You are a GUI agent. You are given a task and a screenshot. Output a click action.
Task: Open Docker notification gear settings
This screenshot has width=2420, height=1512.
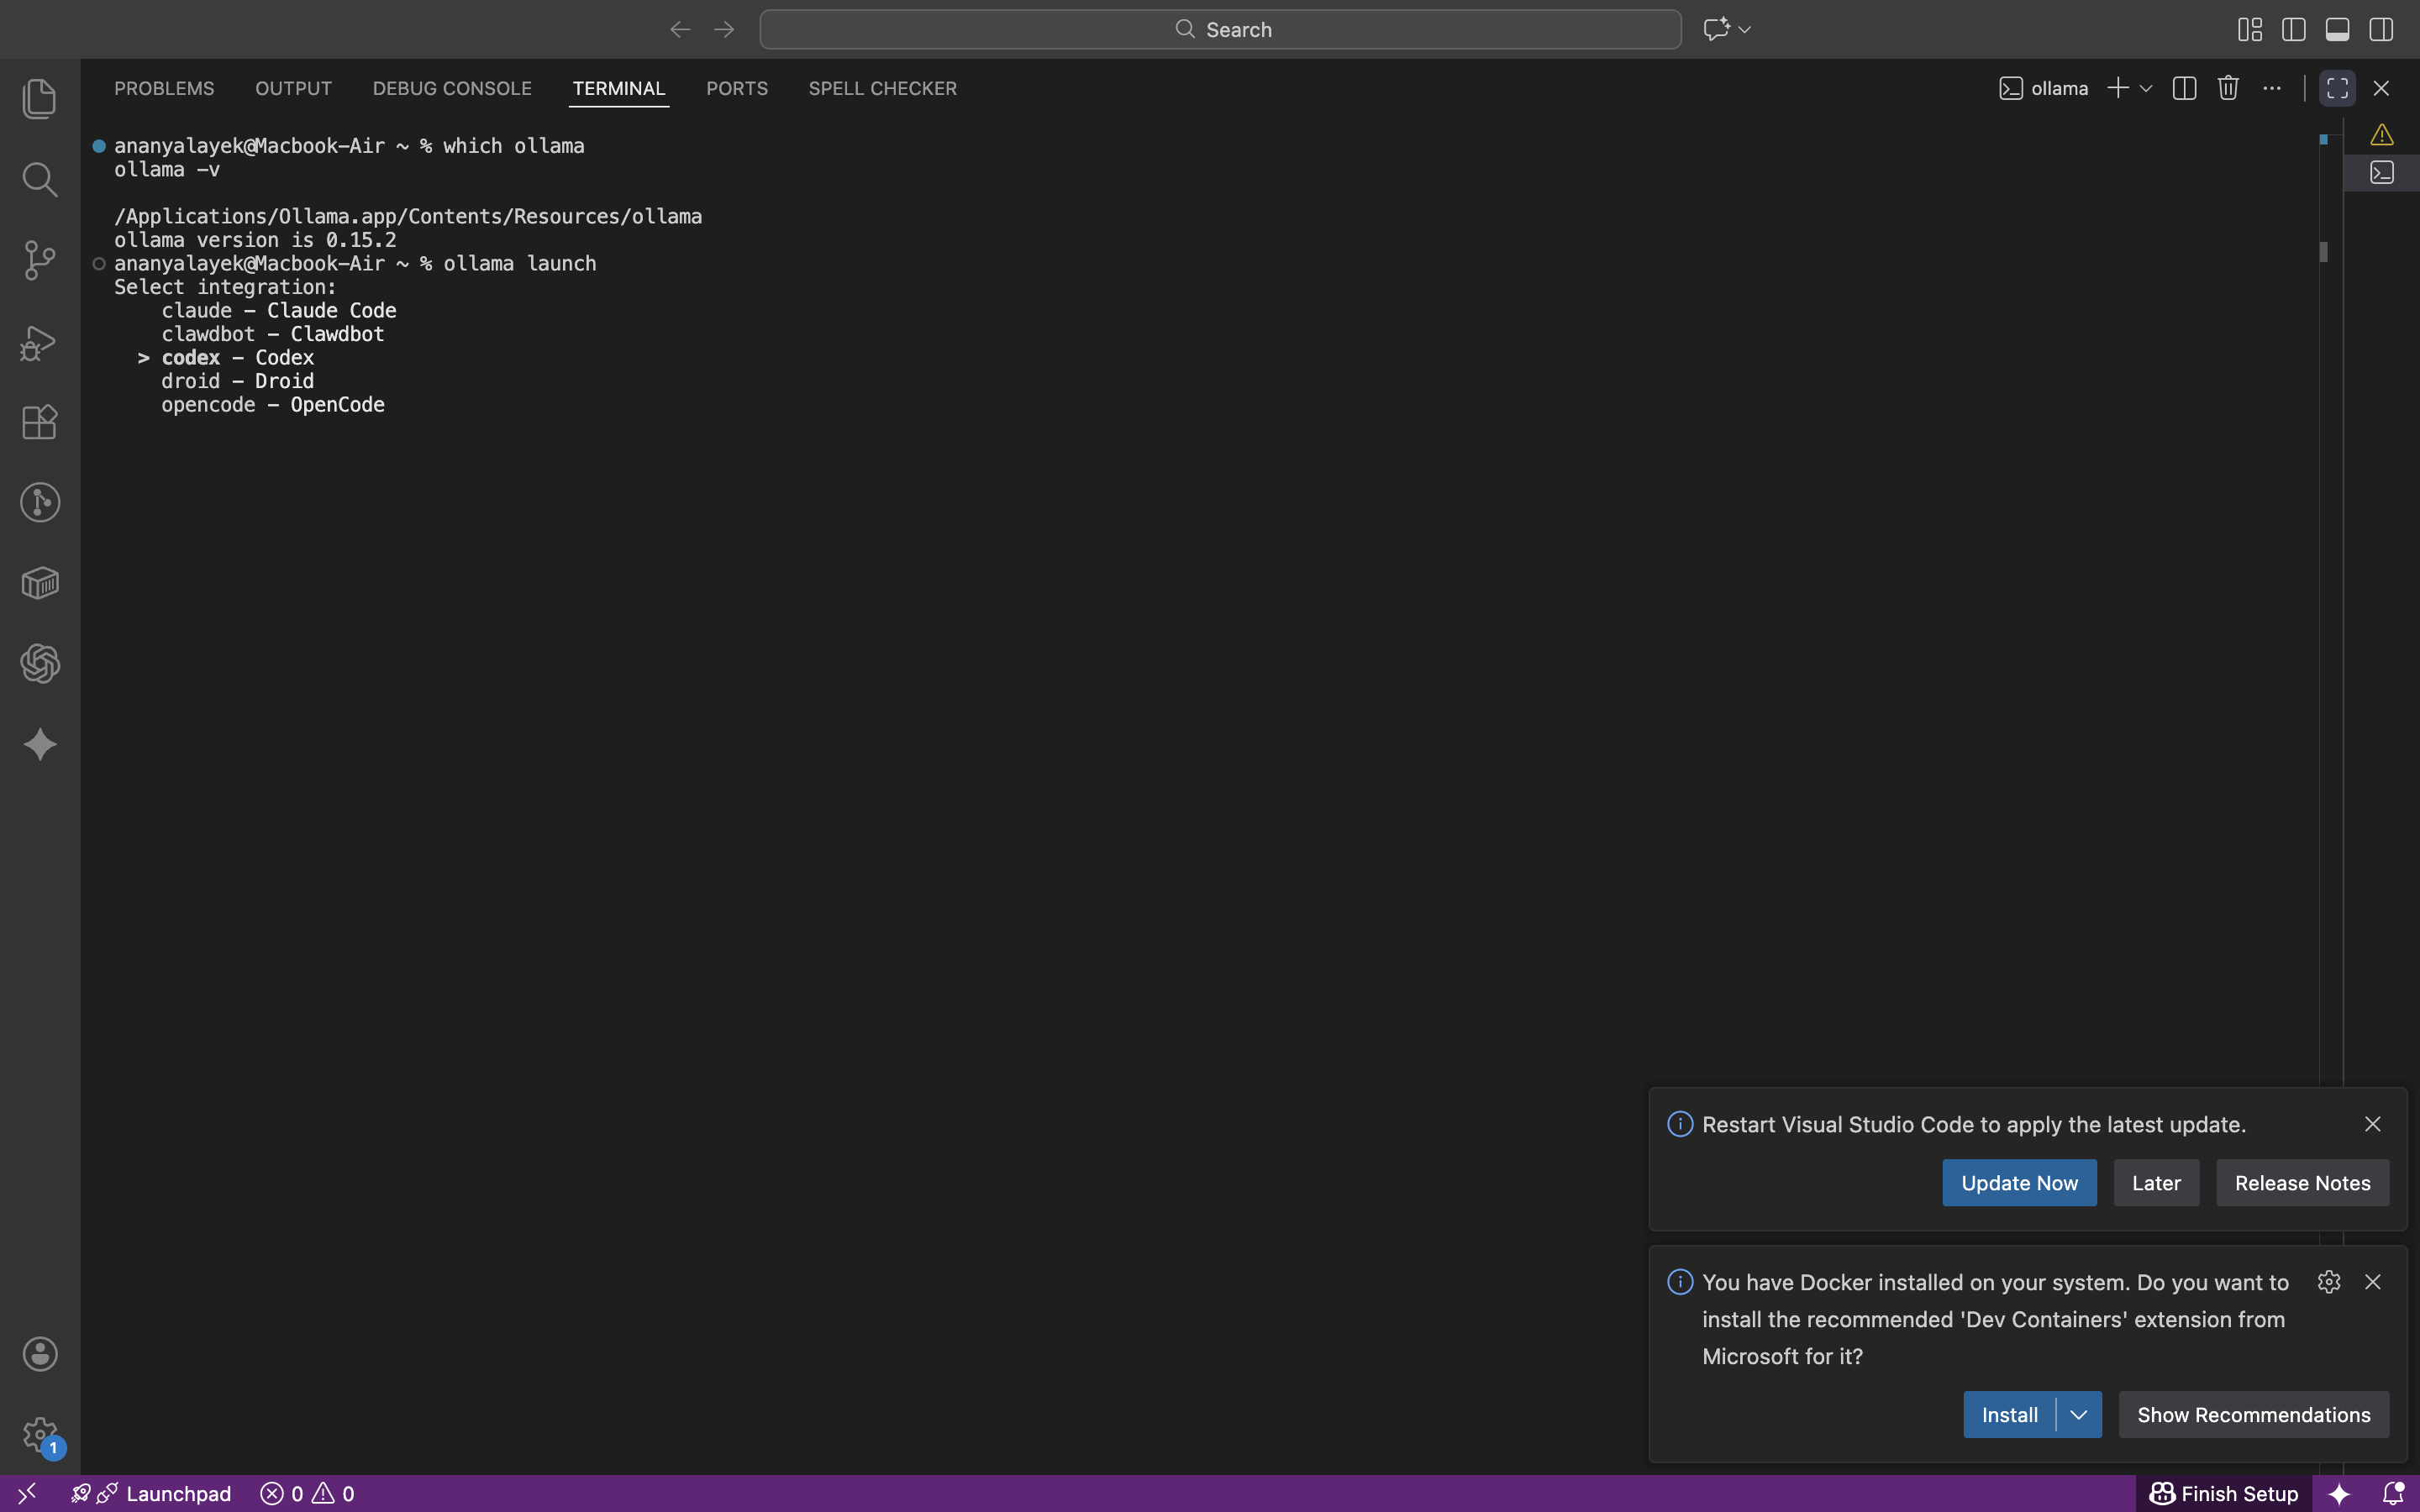pos(2328,1282)
